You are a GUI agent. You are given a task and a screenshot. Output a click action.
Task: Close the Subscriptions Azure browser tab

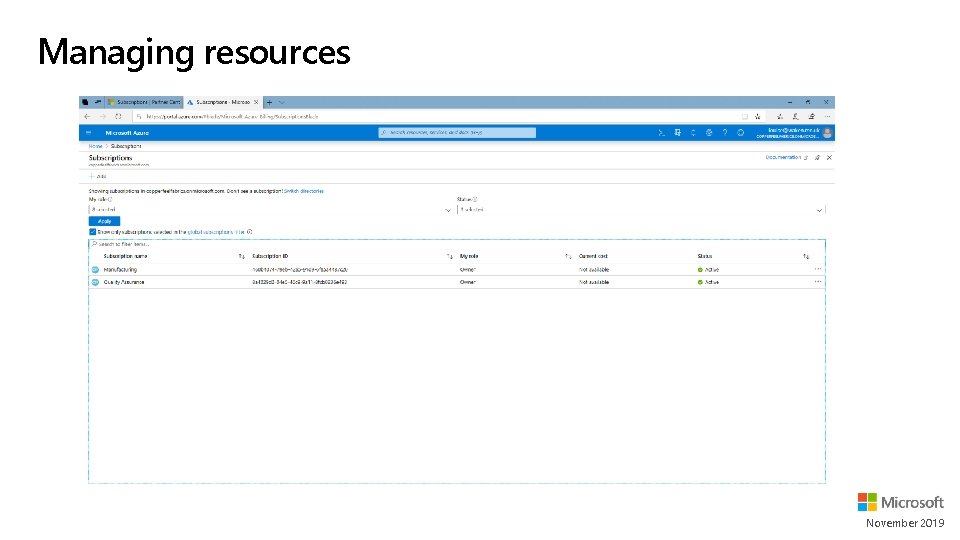click(256, 102)
